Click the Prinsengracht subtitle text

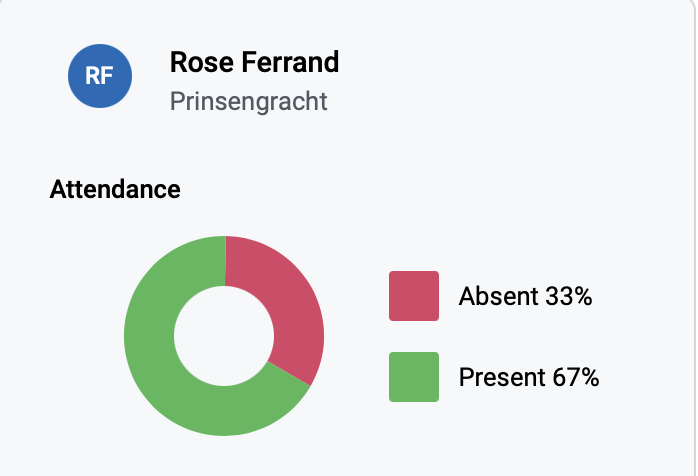(248, 101)
